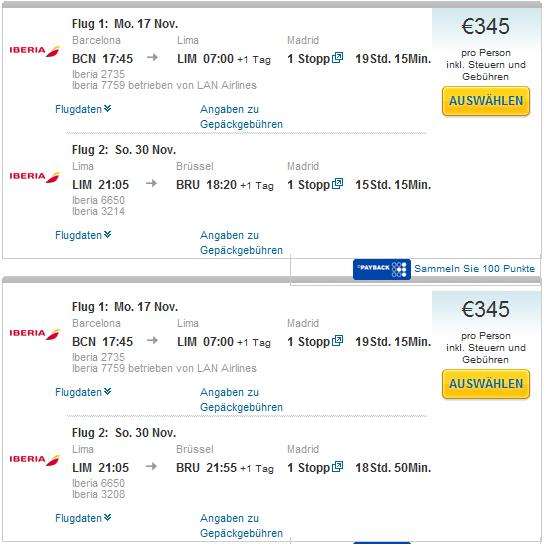Select second €345 offer with AUSWÄHLEN button
Image resolution: width=544 pixels, height=544 pixels.
click(486, 384)
